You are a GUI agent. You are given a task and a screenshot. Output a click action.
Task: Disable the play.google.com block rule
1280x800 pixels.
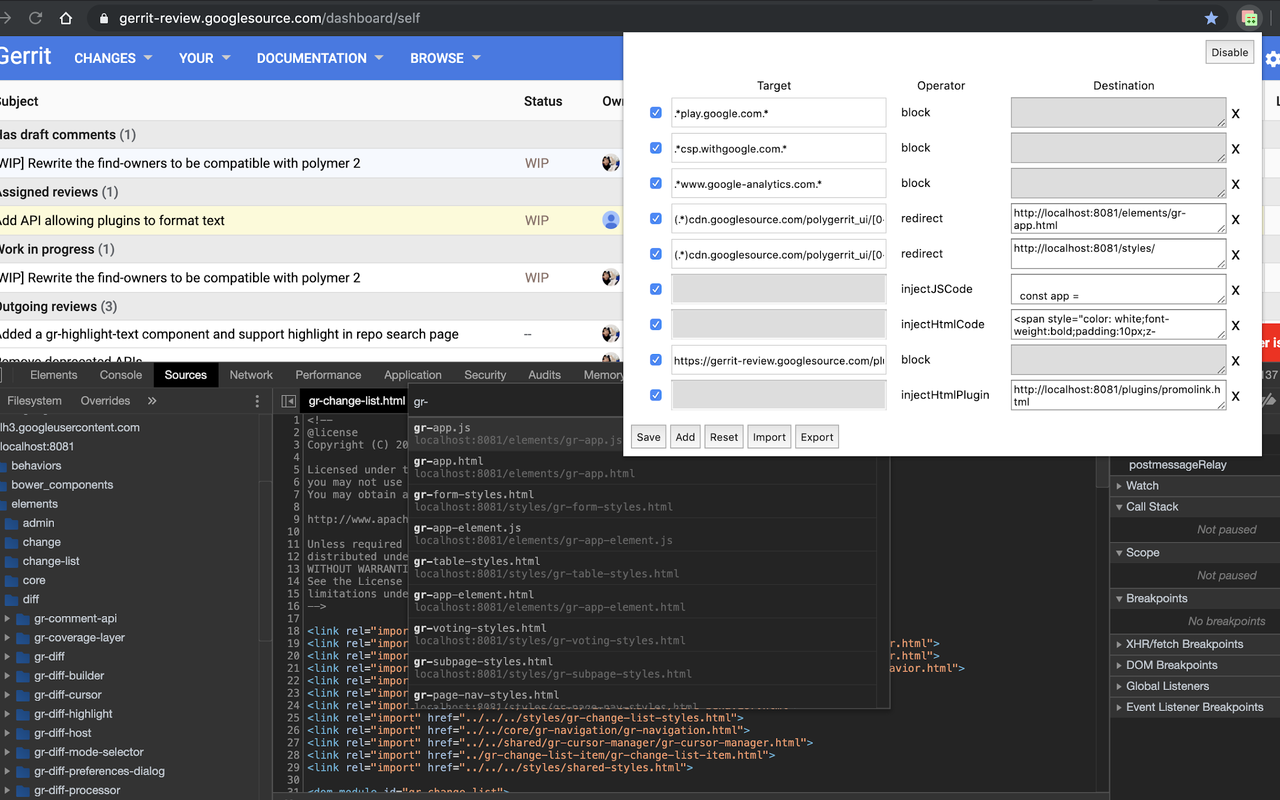point(656,113)
